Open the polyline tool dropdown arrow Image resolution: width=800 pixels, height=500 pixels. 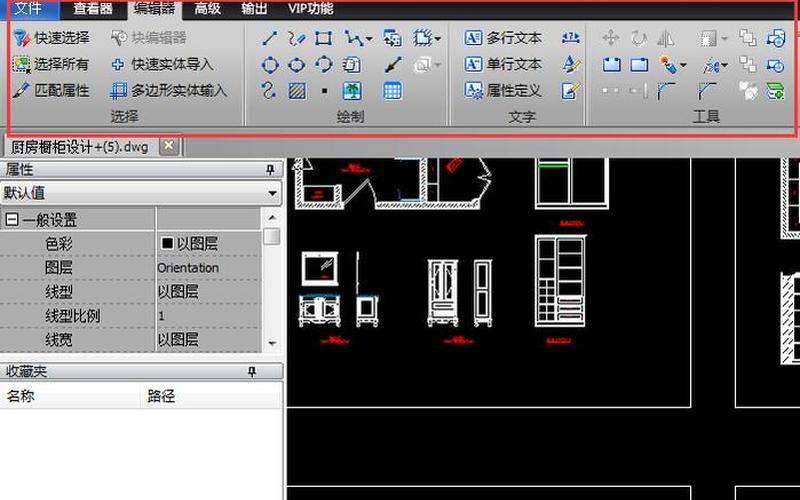coord(369,39)
